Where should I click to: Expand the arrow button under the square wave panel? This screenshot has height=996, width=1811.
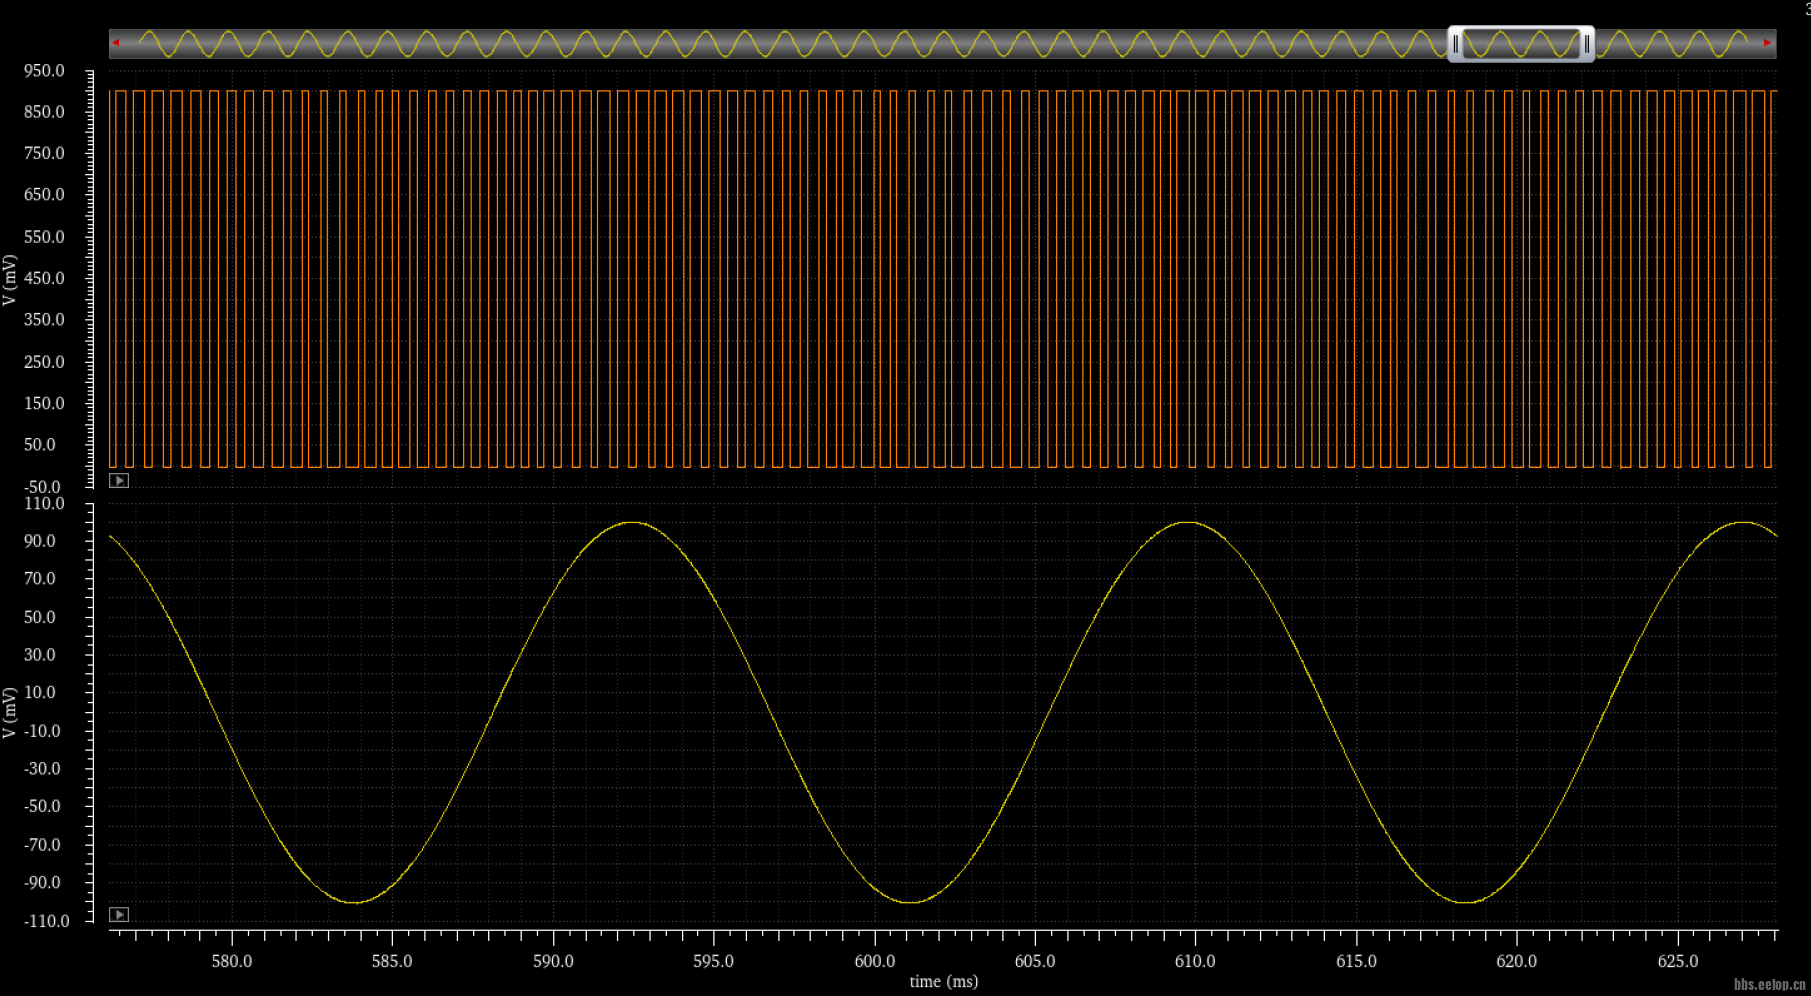119,481
